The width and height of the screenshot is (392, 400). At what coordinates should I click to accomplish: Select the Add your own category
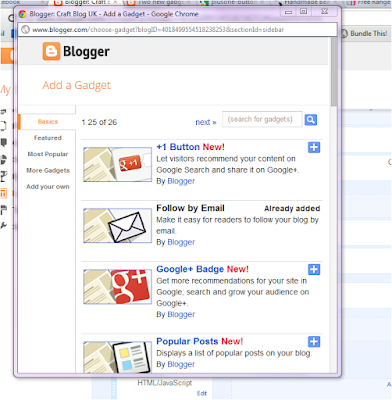click(x=48, y=187)
